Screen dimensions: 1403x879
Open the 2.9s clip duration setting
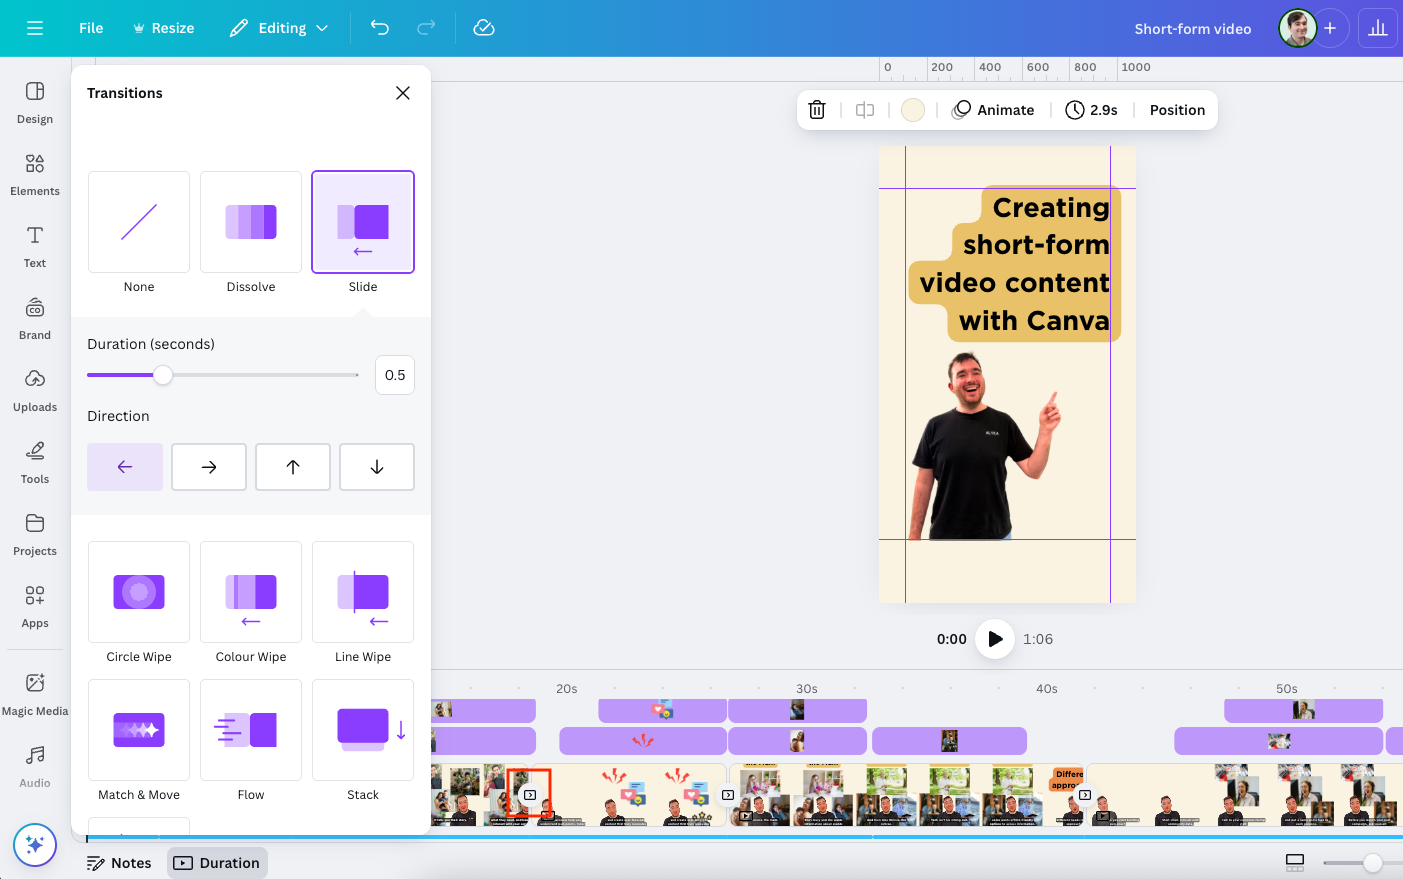pyautogui.click(x=1091, y=110)
